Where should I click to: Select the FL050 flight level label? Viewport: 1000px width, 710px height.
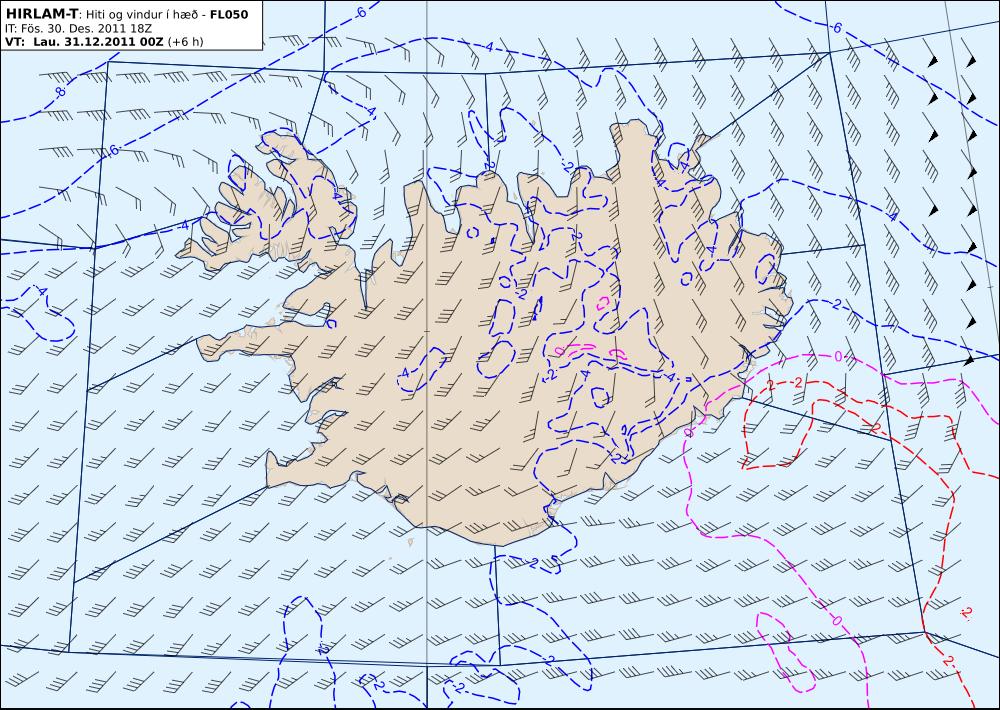click(x=229, y=14)
